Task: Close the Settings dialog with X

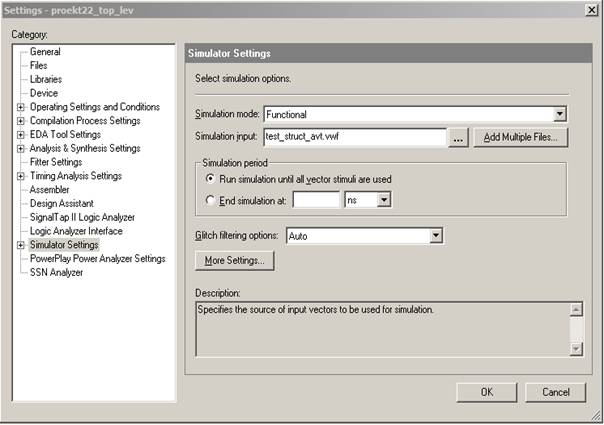Action: tap(591, 10)
